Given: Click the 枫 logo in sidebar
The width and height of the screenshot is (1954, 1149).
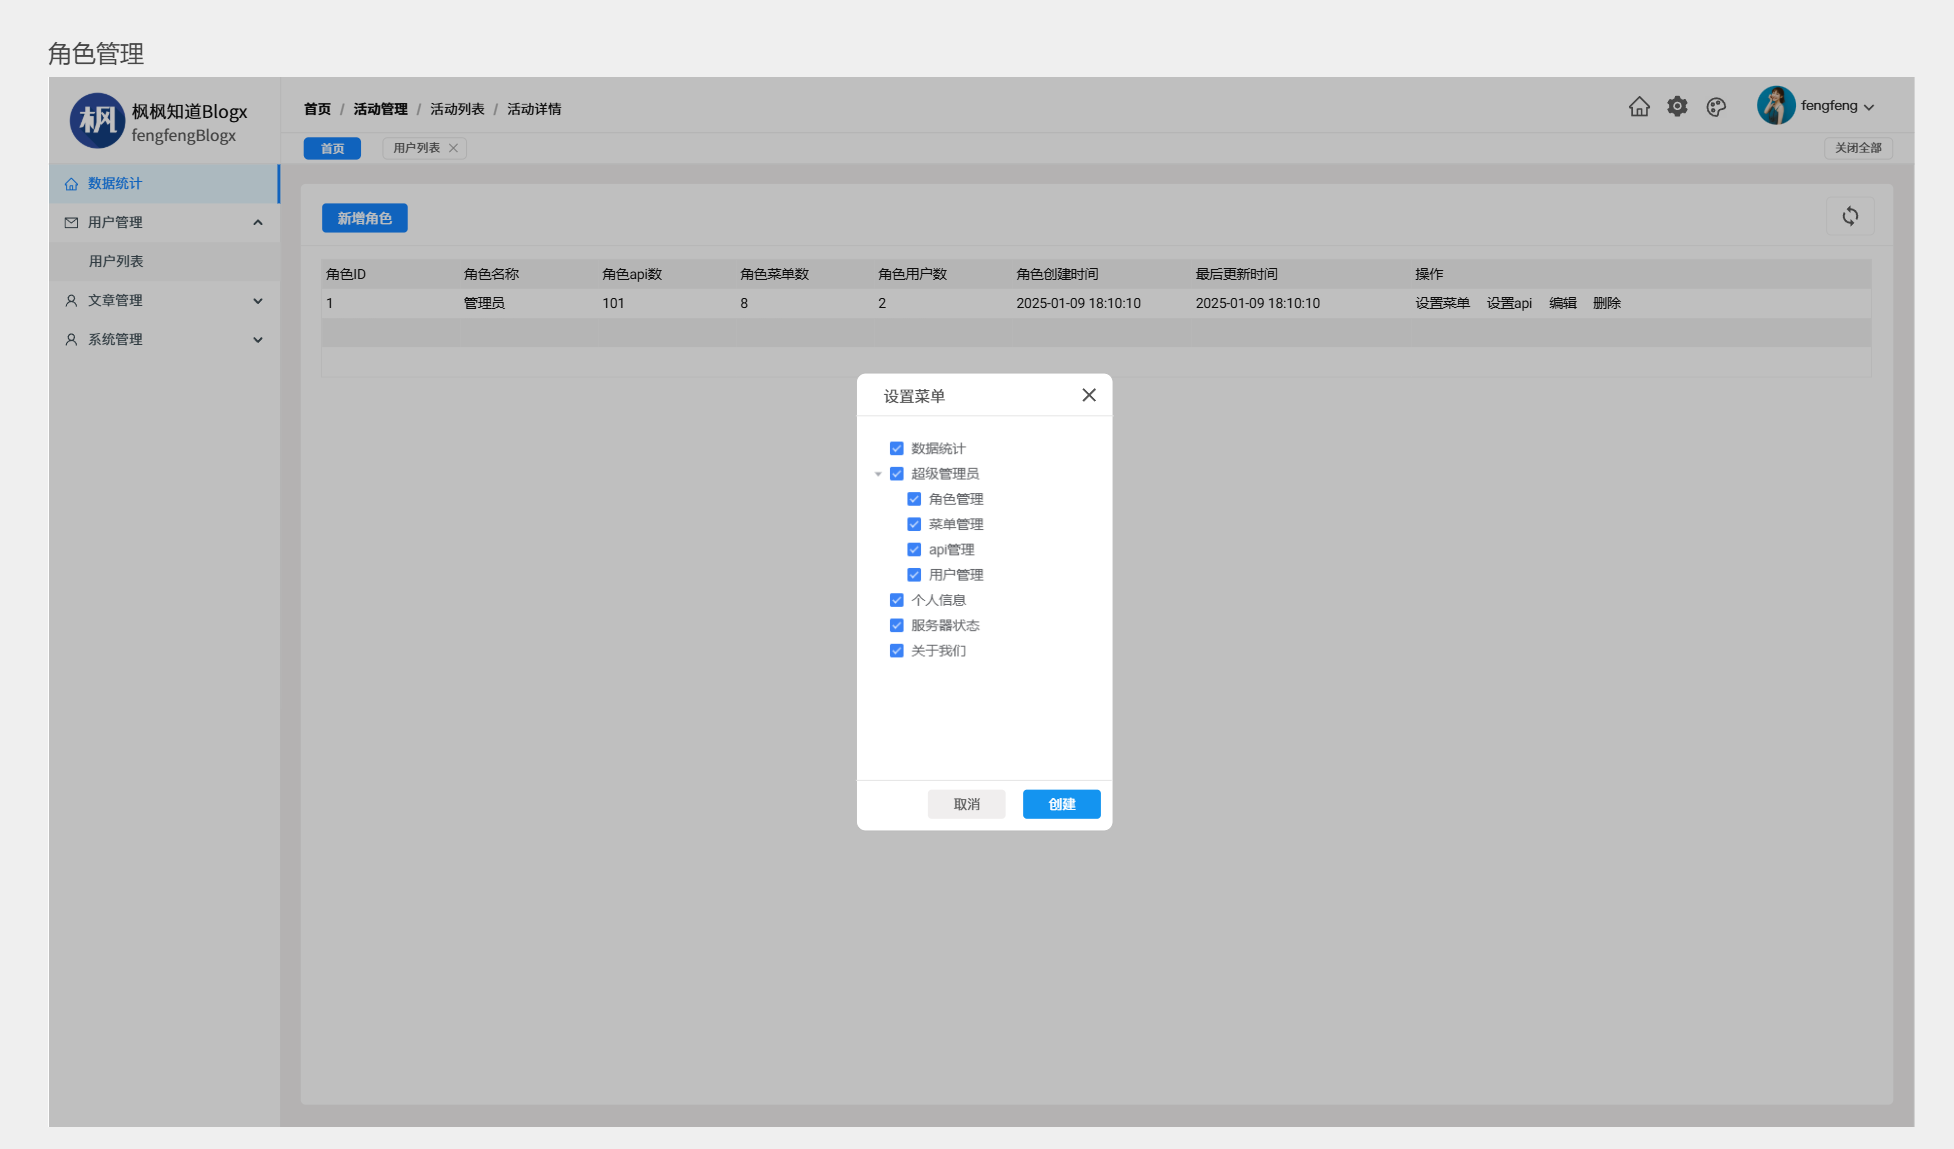Looking at the screenshot, I should coord(97,121).
